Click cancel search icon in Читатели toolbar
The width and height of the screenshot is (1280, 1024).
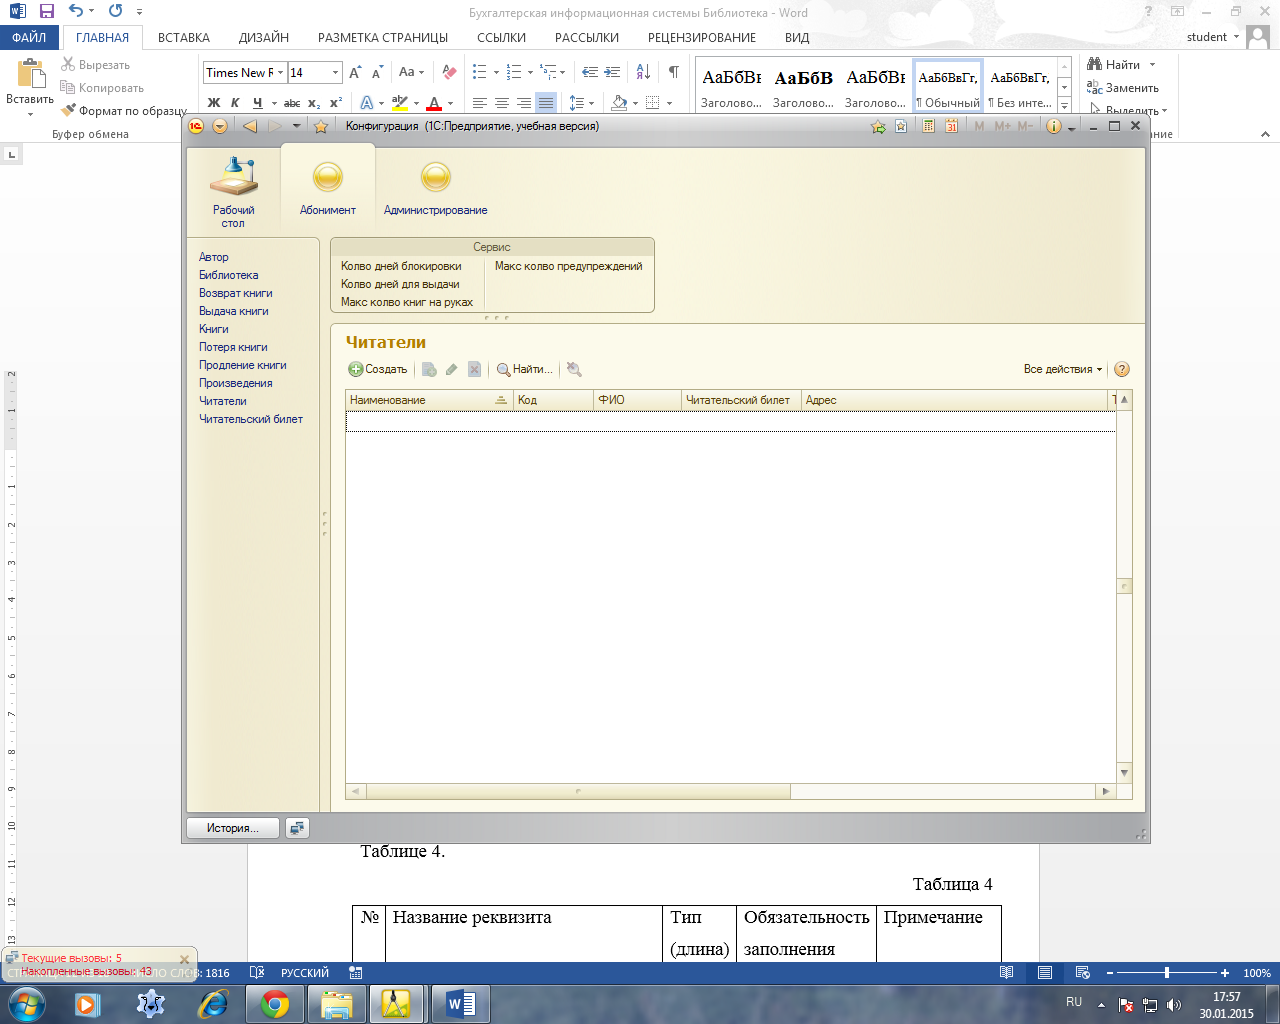point(574,369)
